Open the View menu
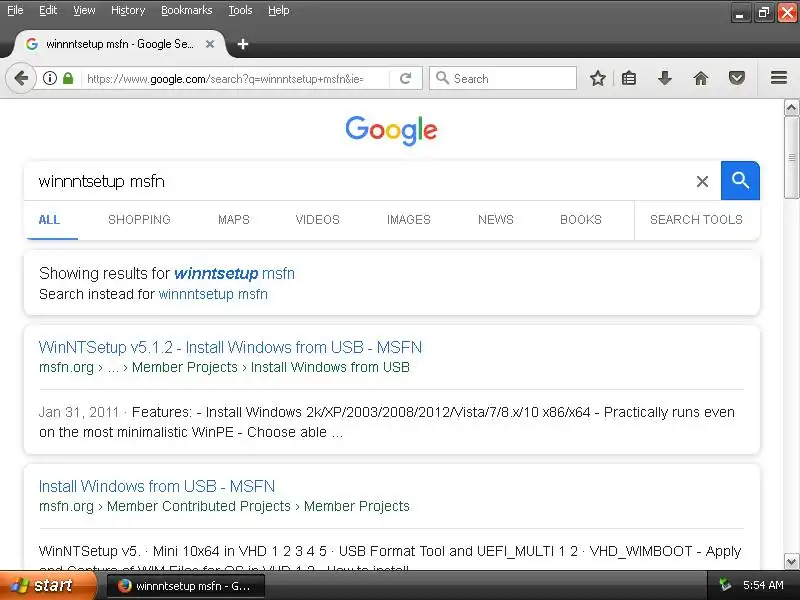 pos(84,10)
